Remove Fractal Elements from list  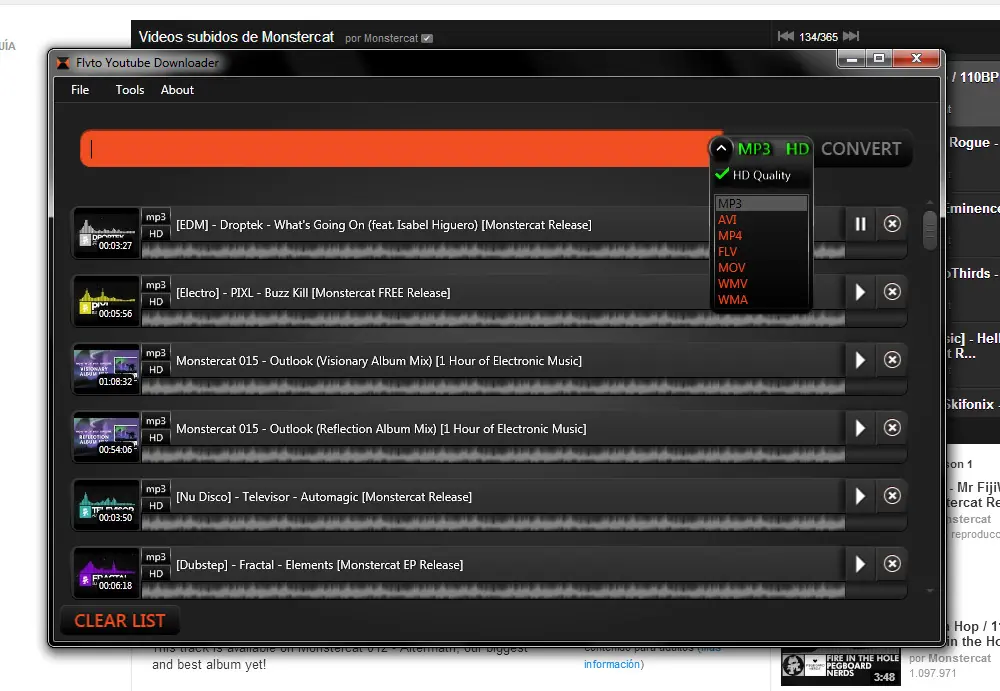(x=892, y=564)
